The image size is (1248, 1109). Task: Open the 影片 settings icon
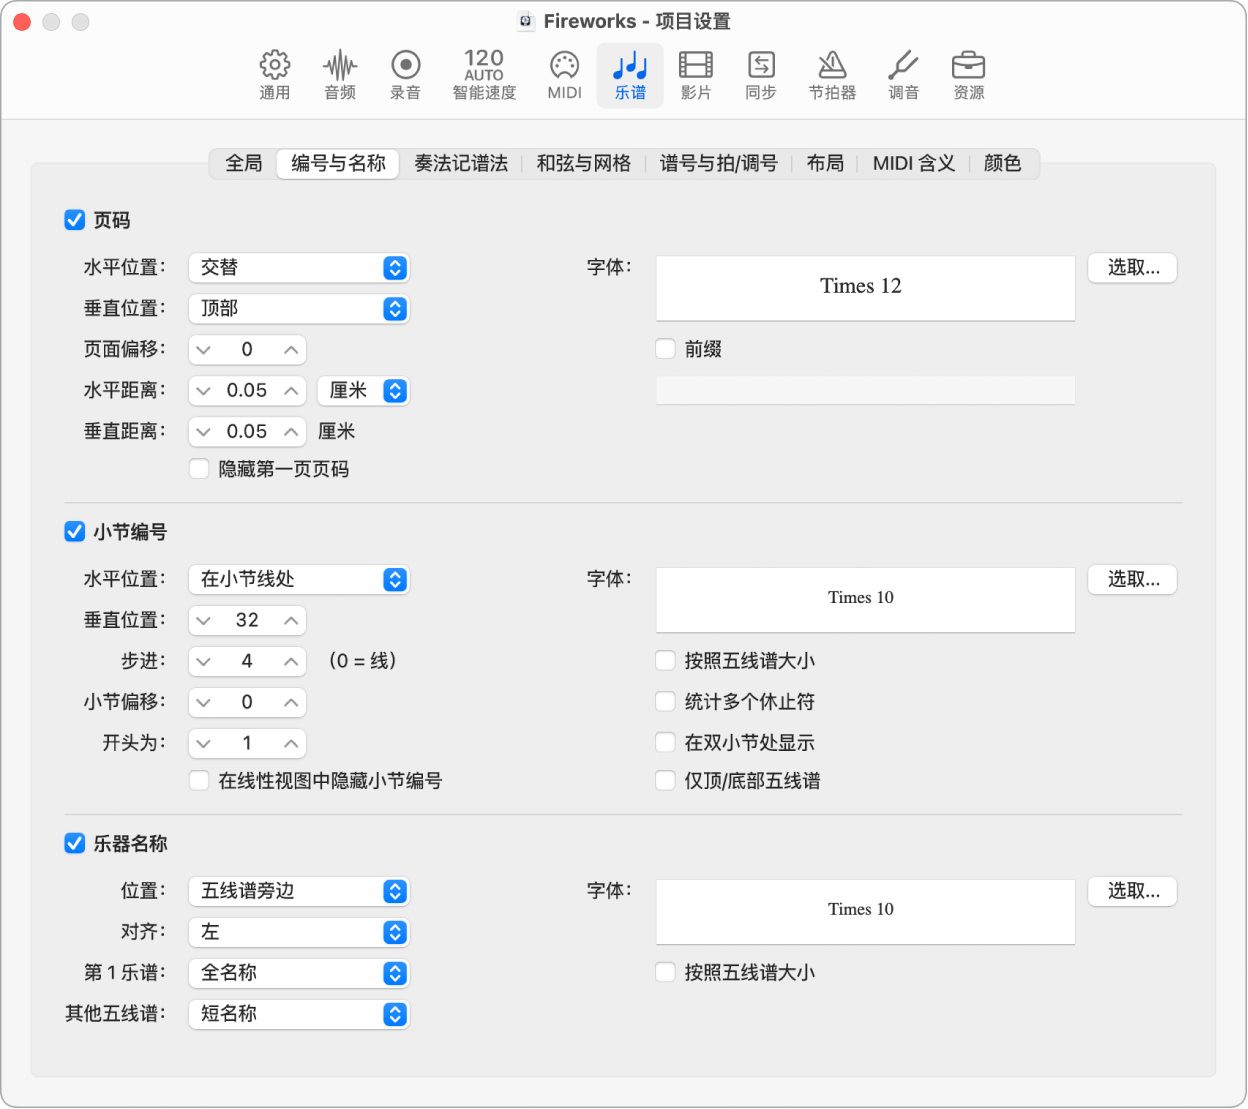(x=695, y=74)
